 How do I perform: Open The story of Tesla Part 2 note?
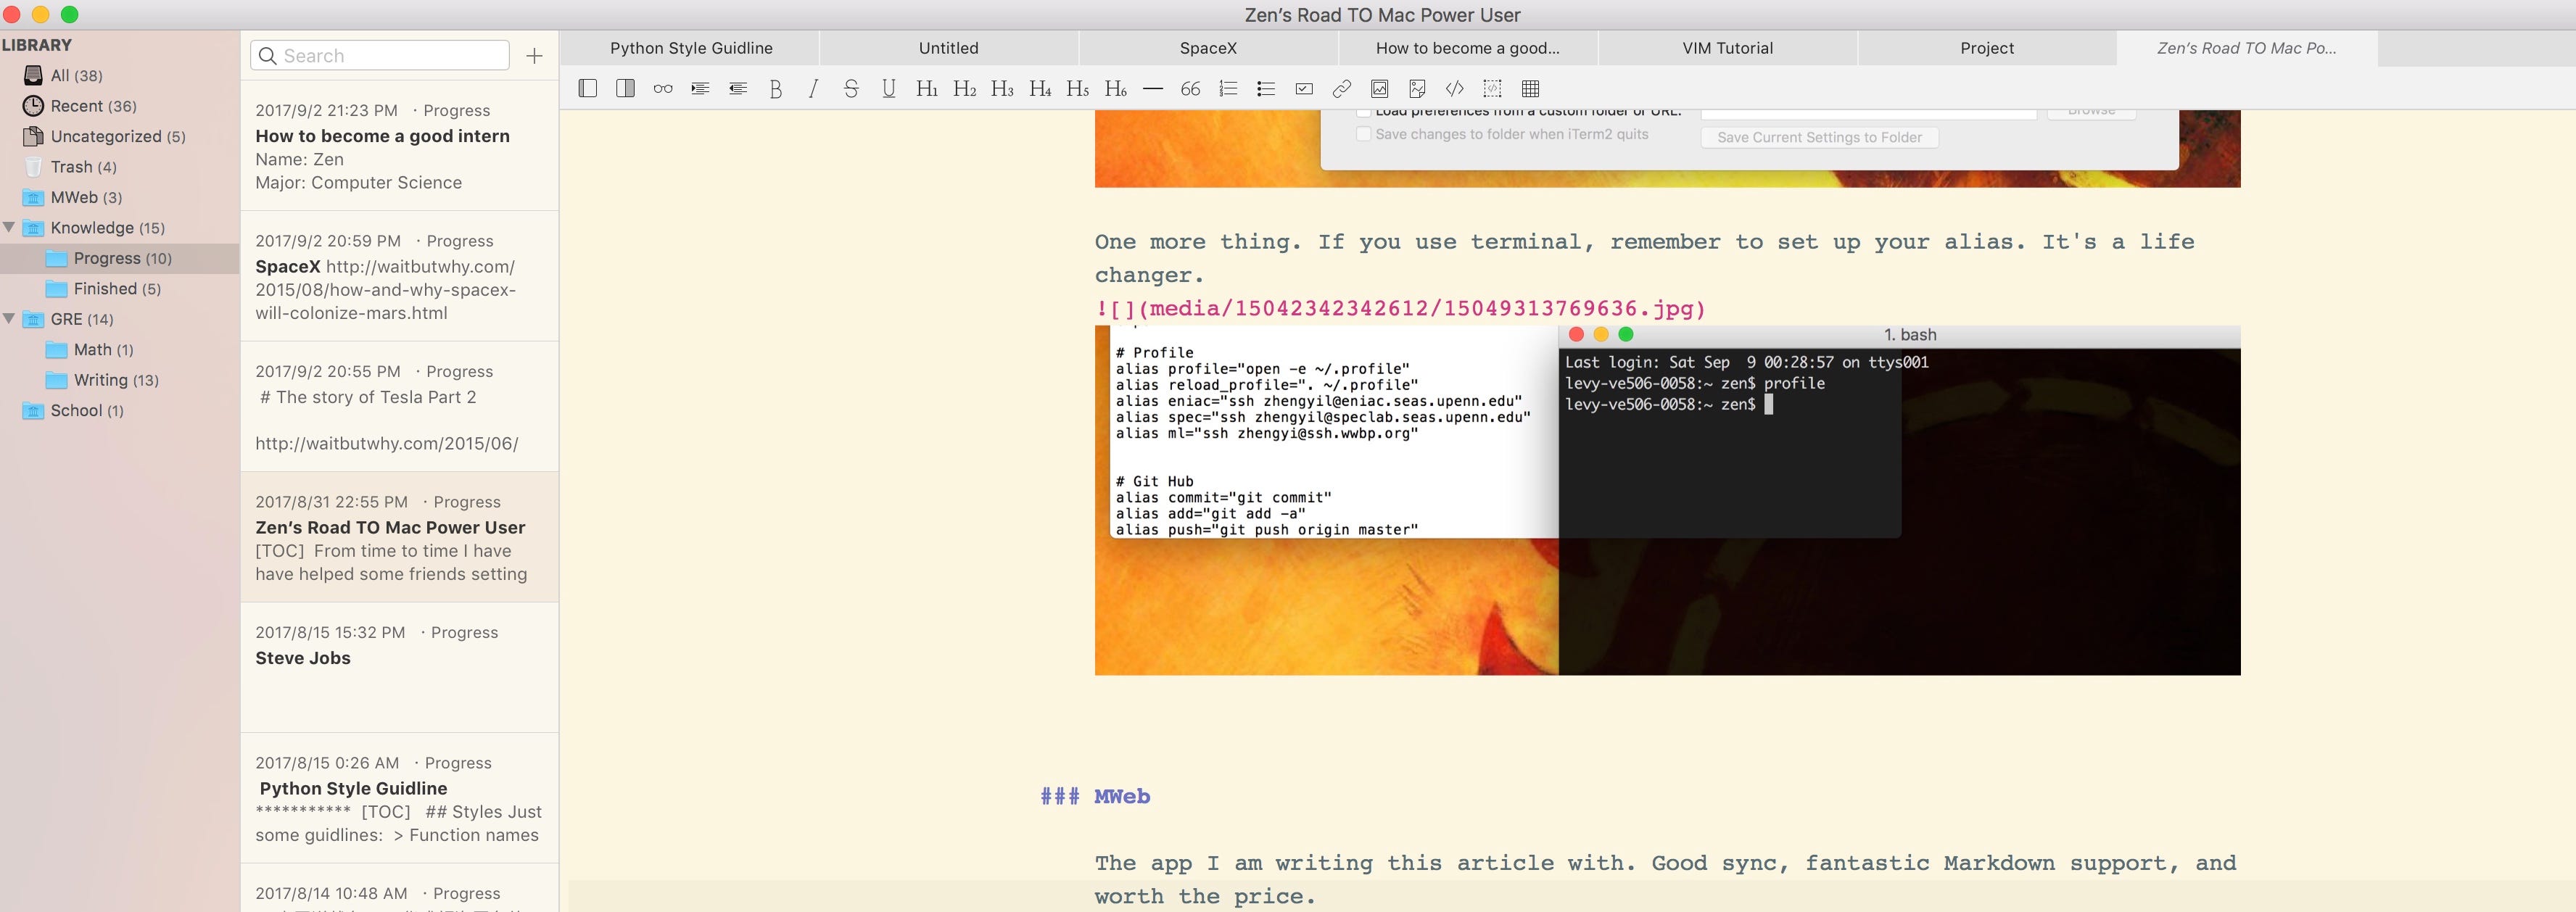click(399, 407)
